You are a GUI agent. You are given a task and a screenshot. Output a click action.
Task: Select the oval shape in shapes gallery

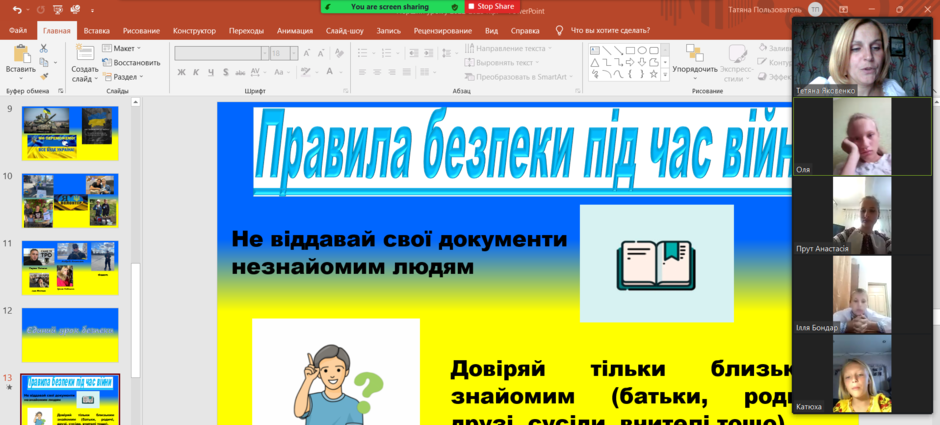pos(642,50)
